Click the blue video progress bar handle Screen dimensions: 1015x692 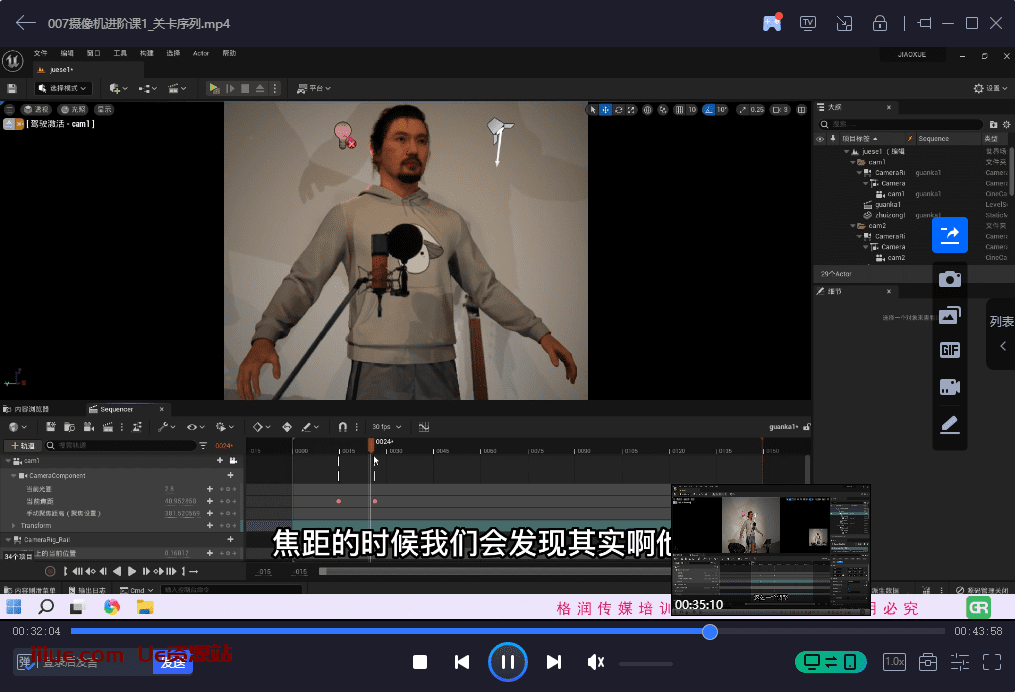coord(710,632)
